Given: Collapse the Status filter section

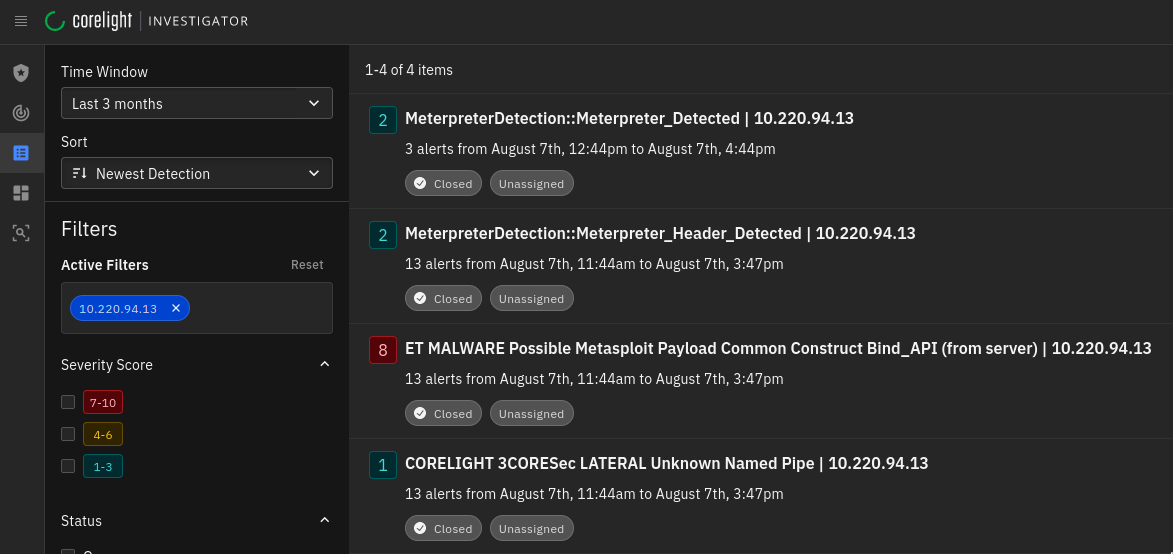Looking at the screenshot, I should 324,521.
